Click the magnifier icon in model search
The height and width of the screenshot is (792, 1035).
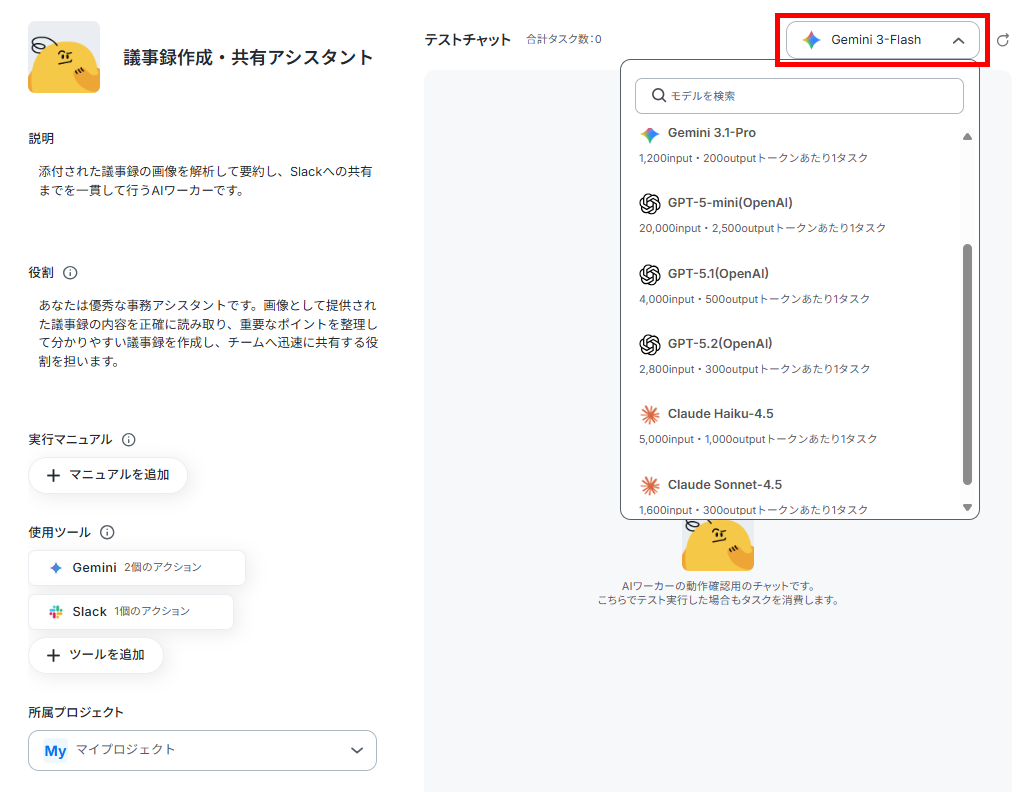click(x=658, y=96)
